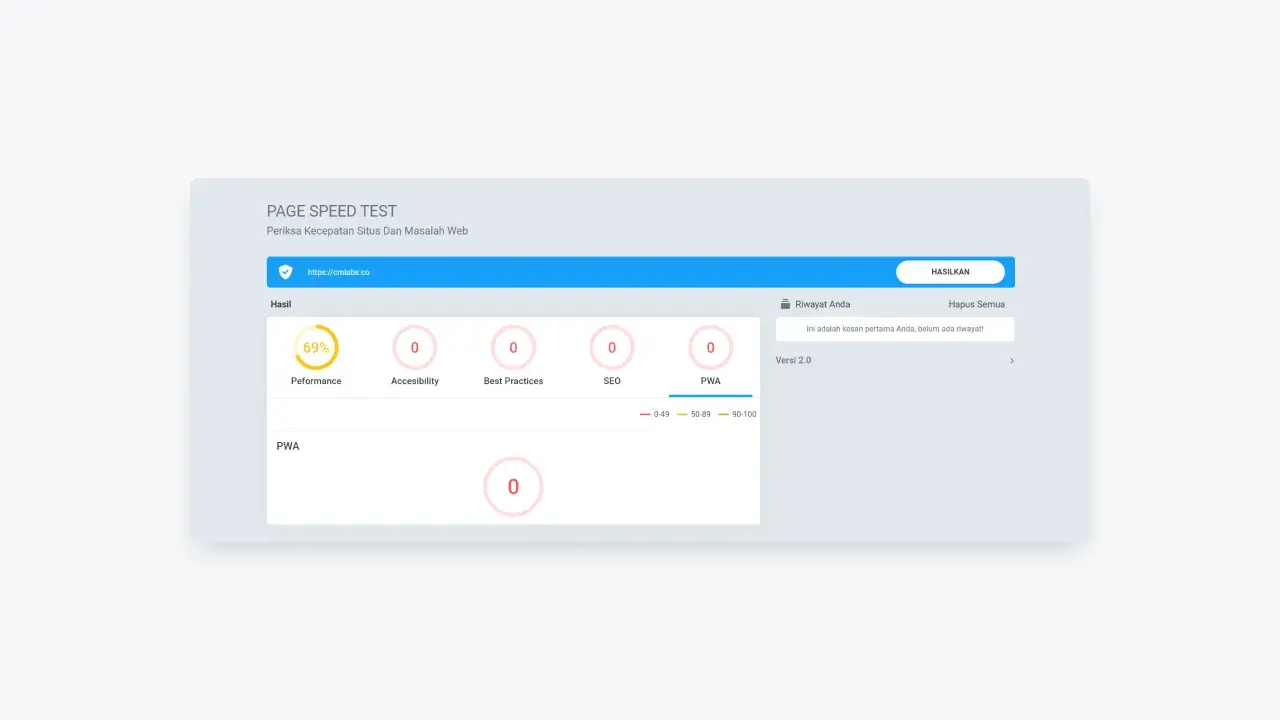Select the Accesibility tab label

click(414, 381)
